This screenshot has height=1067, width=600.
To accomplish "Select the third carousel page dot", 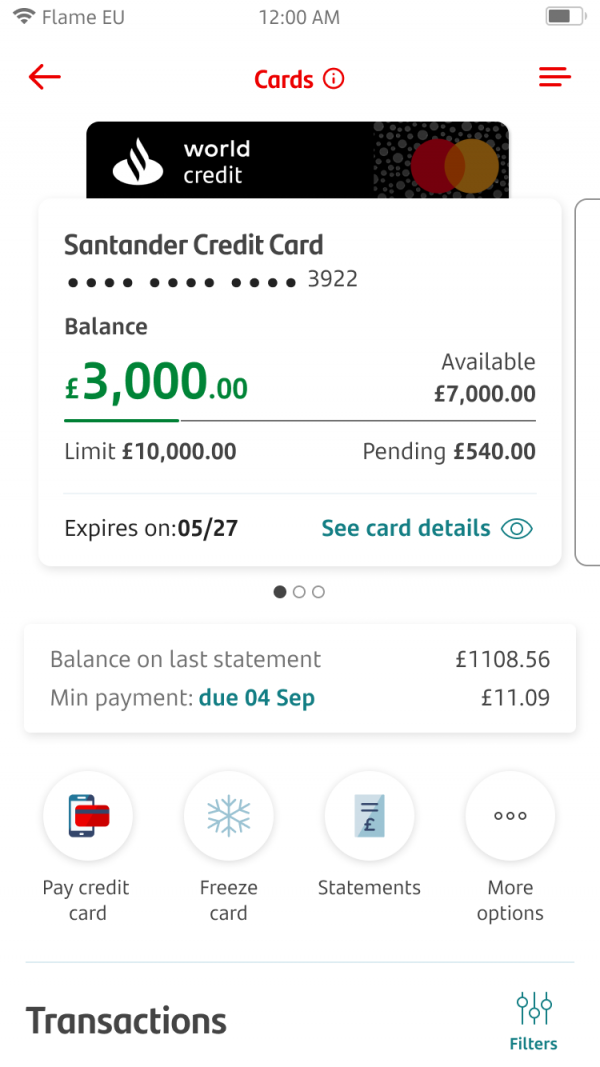I will click(318, 592).
